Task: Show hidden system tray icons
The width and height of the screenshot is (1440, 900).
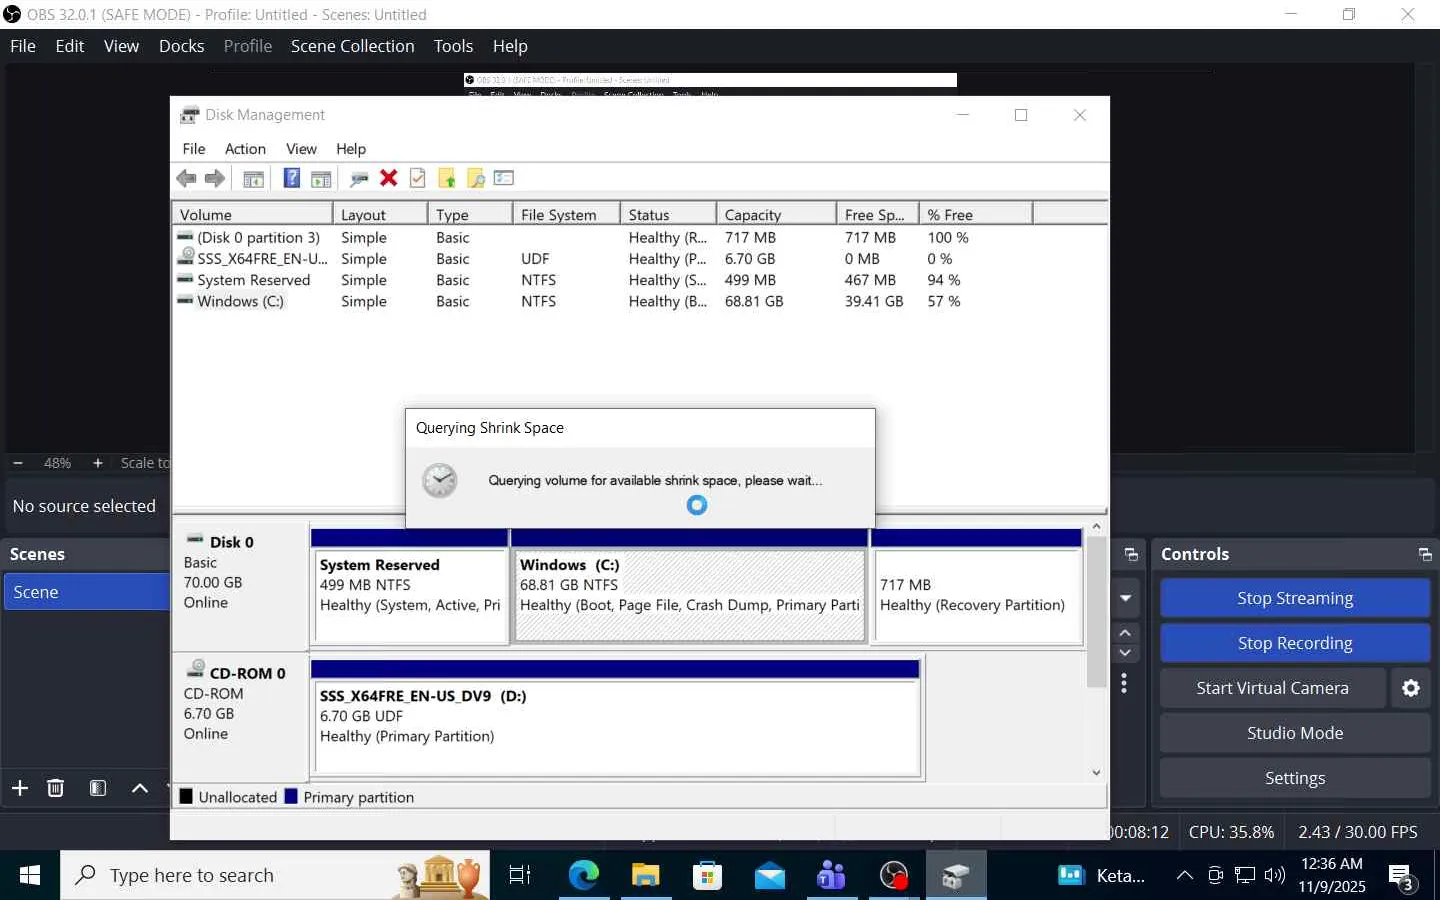Action: click(x=1185, y=876)
